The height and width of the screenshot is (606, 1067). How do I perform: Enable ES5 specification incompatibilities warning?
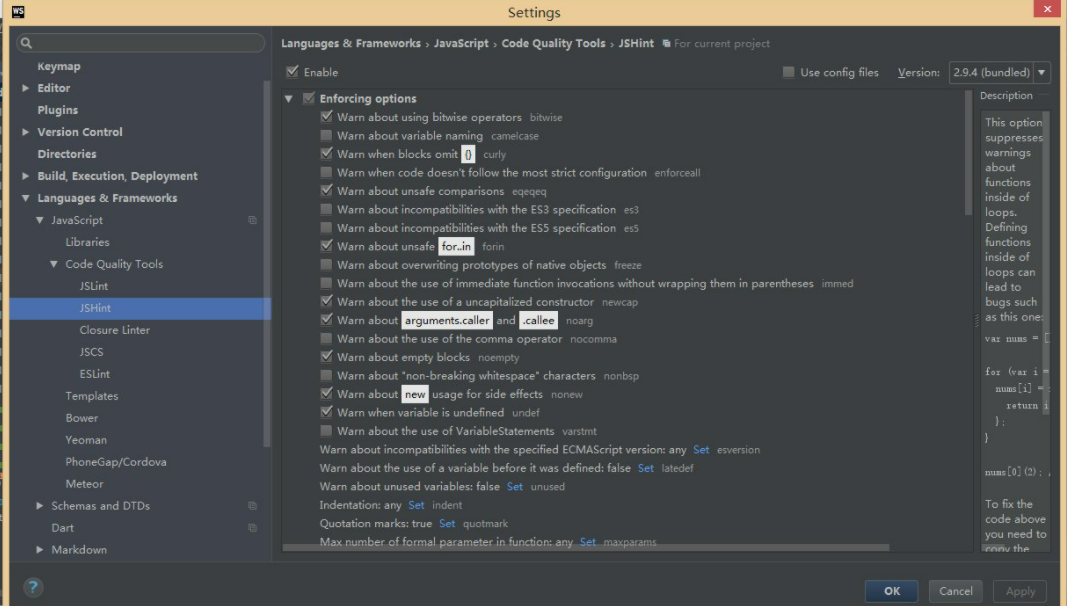click(327, 228)
